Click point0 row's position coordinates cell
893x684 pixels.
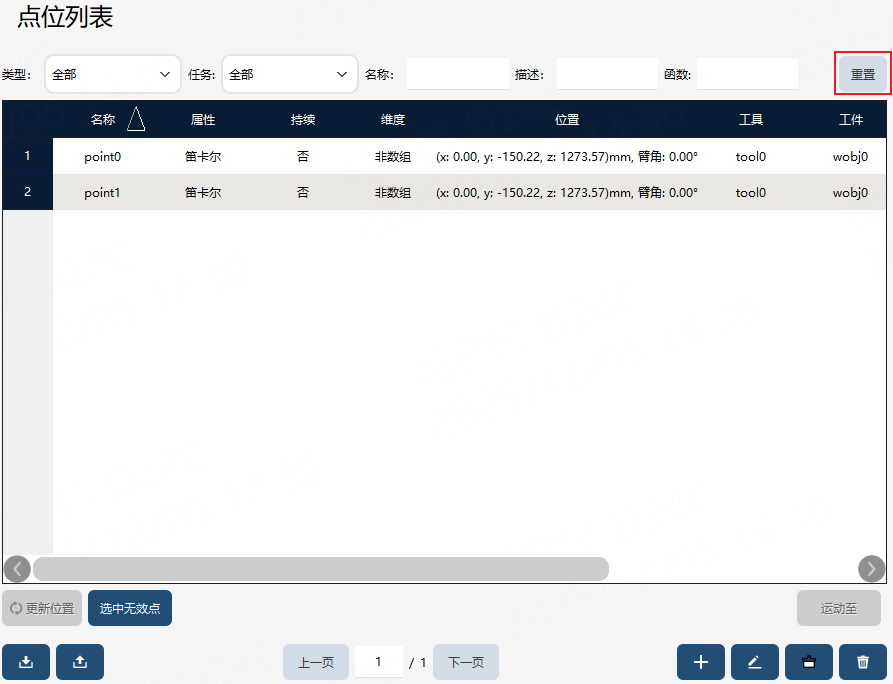point(567,157)
